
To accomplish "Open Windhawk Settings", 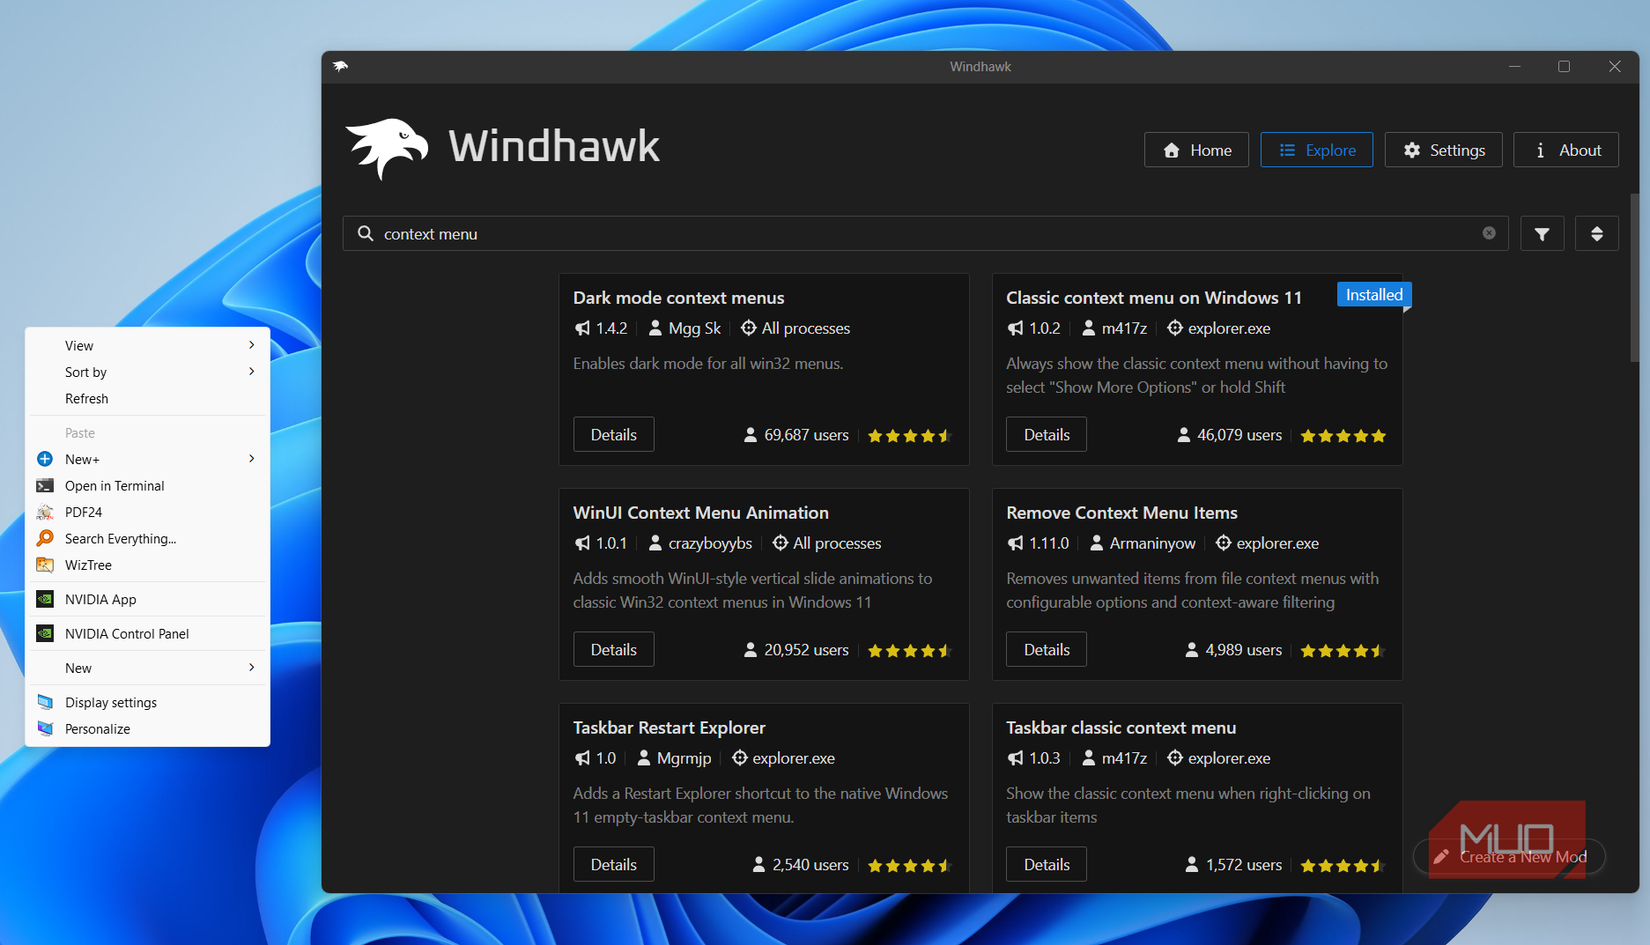I will [1443, 150].
